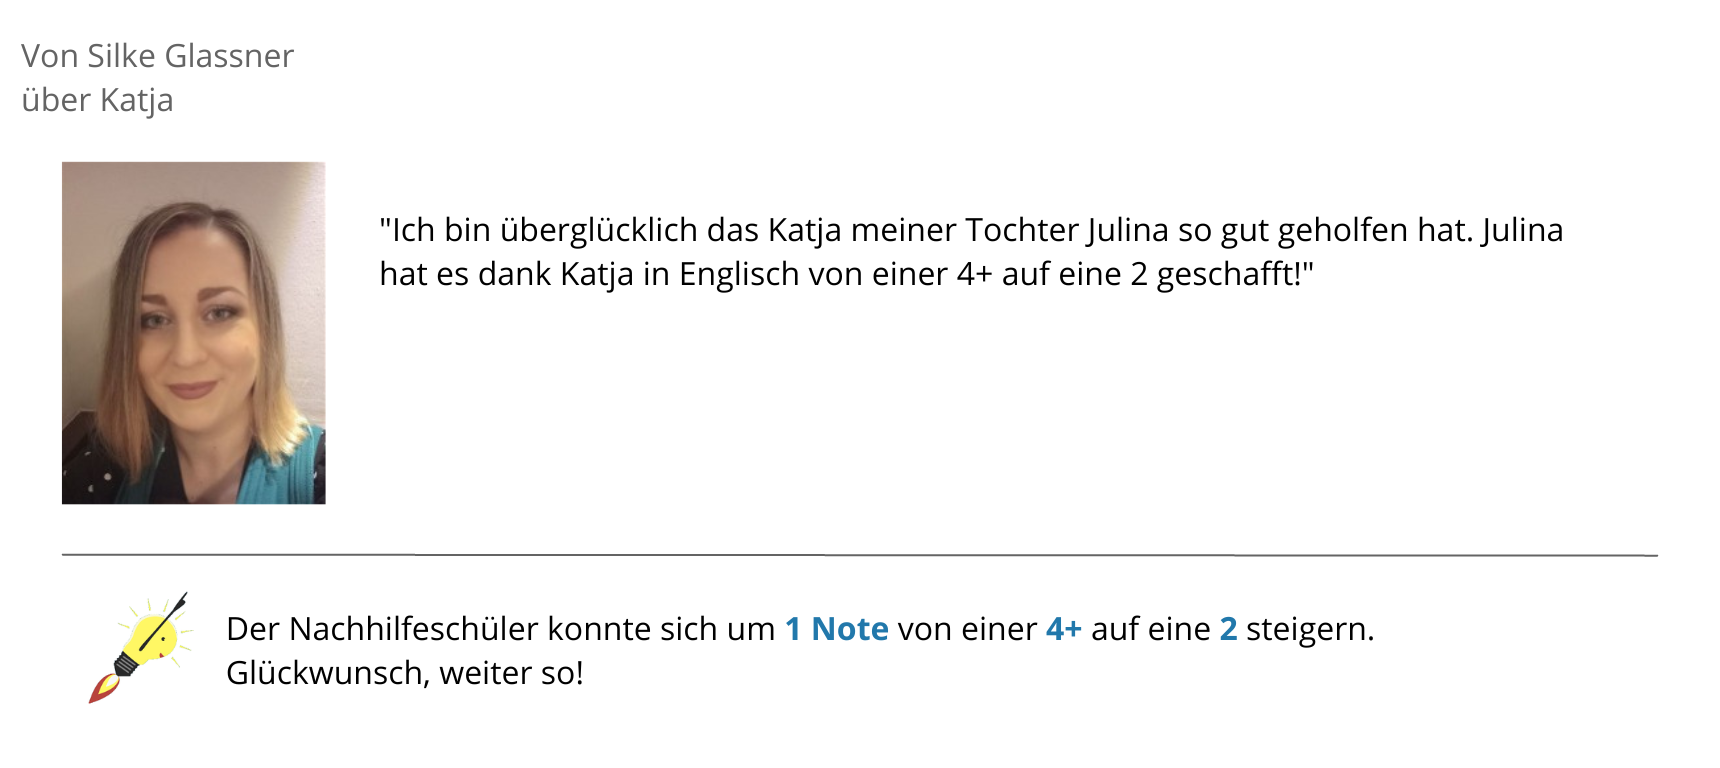Click the word "überglücklich" in the quote

coord(599,230)
